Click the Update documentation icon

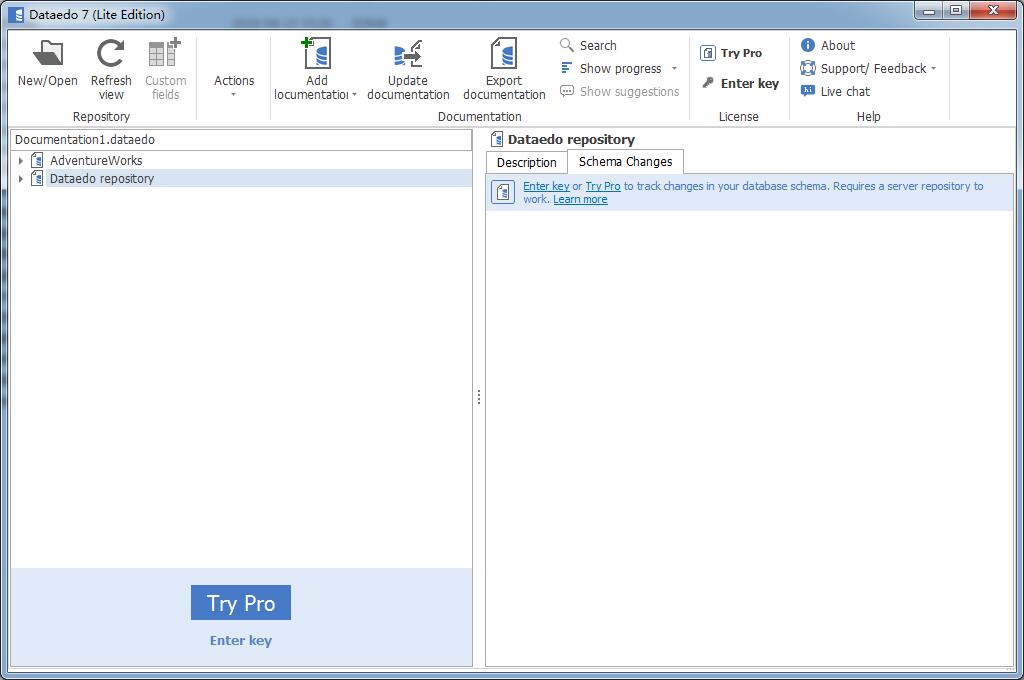(408, 54)
